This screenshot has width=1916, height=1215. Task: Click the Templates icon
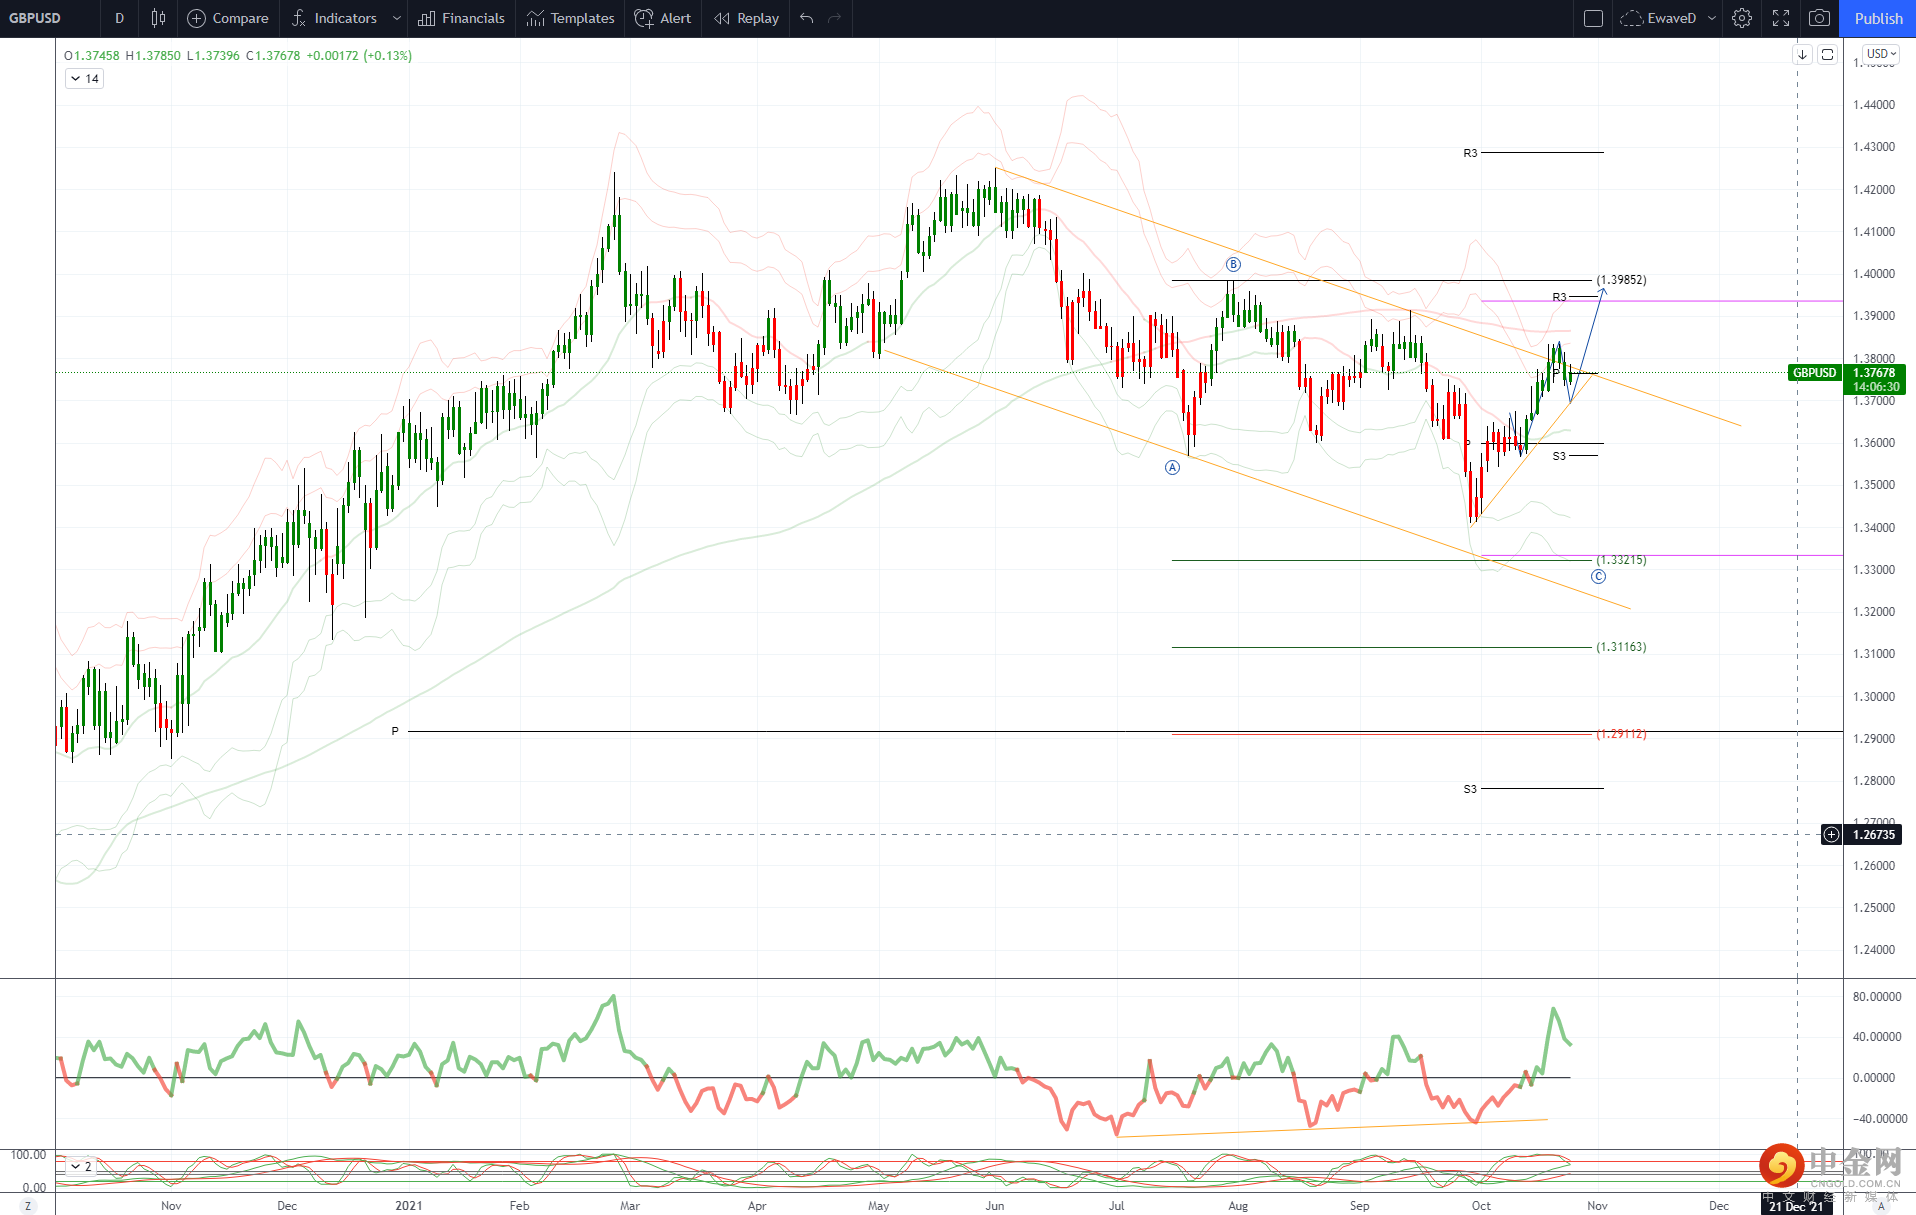536,18
